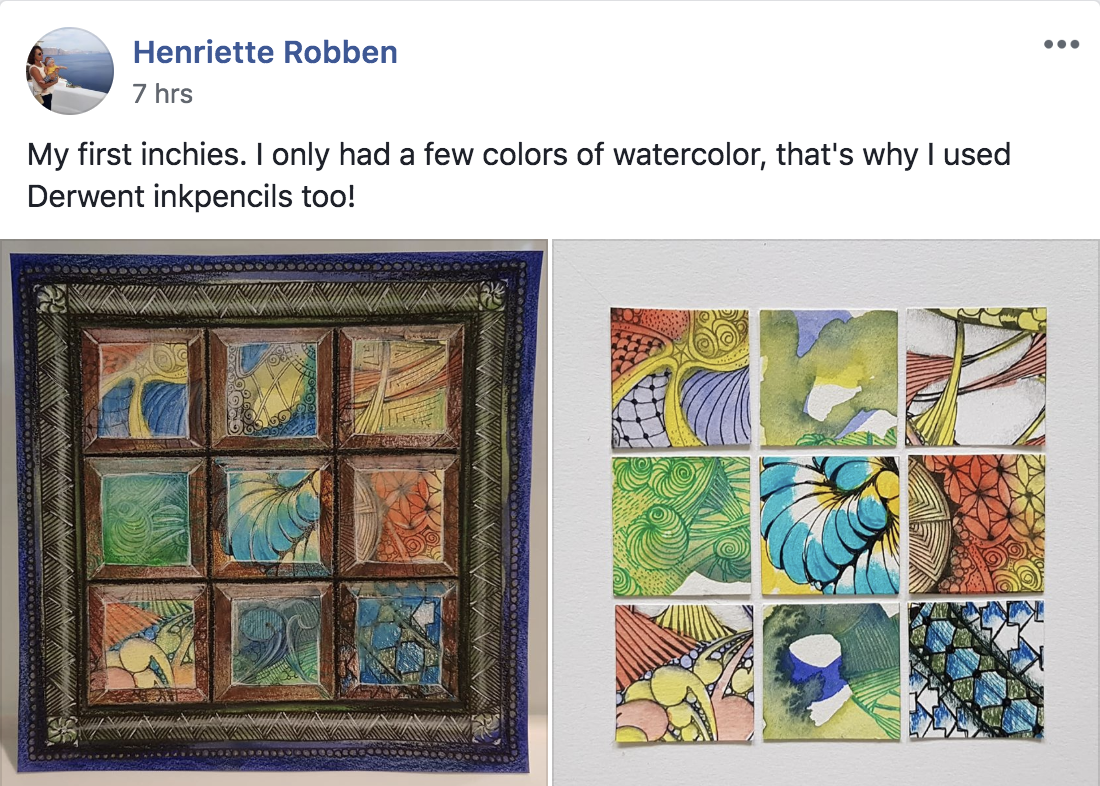Click the bottom-left peach bubbles inchie tile
This screenshot has width=1100, height=786.
pos(684,673)
